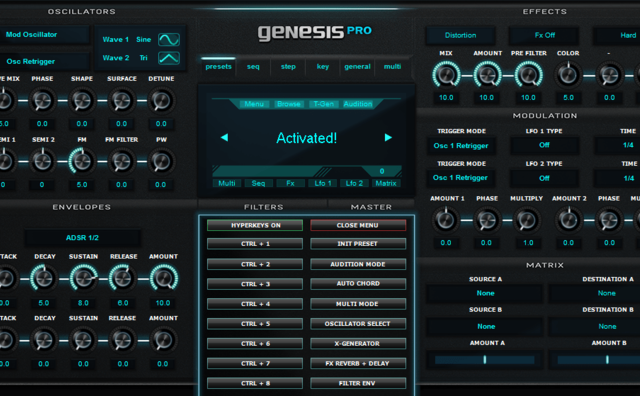The height and width of the screenshot is (396, 640).
Task: Open the SOURCE A matrix dropdown
Action: click(x=485, y=293)
